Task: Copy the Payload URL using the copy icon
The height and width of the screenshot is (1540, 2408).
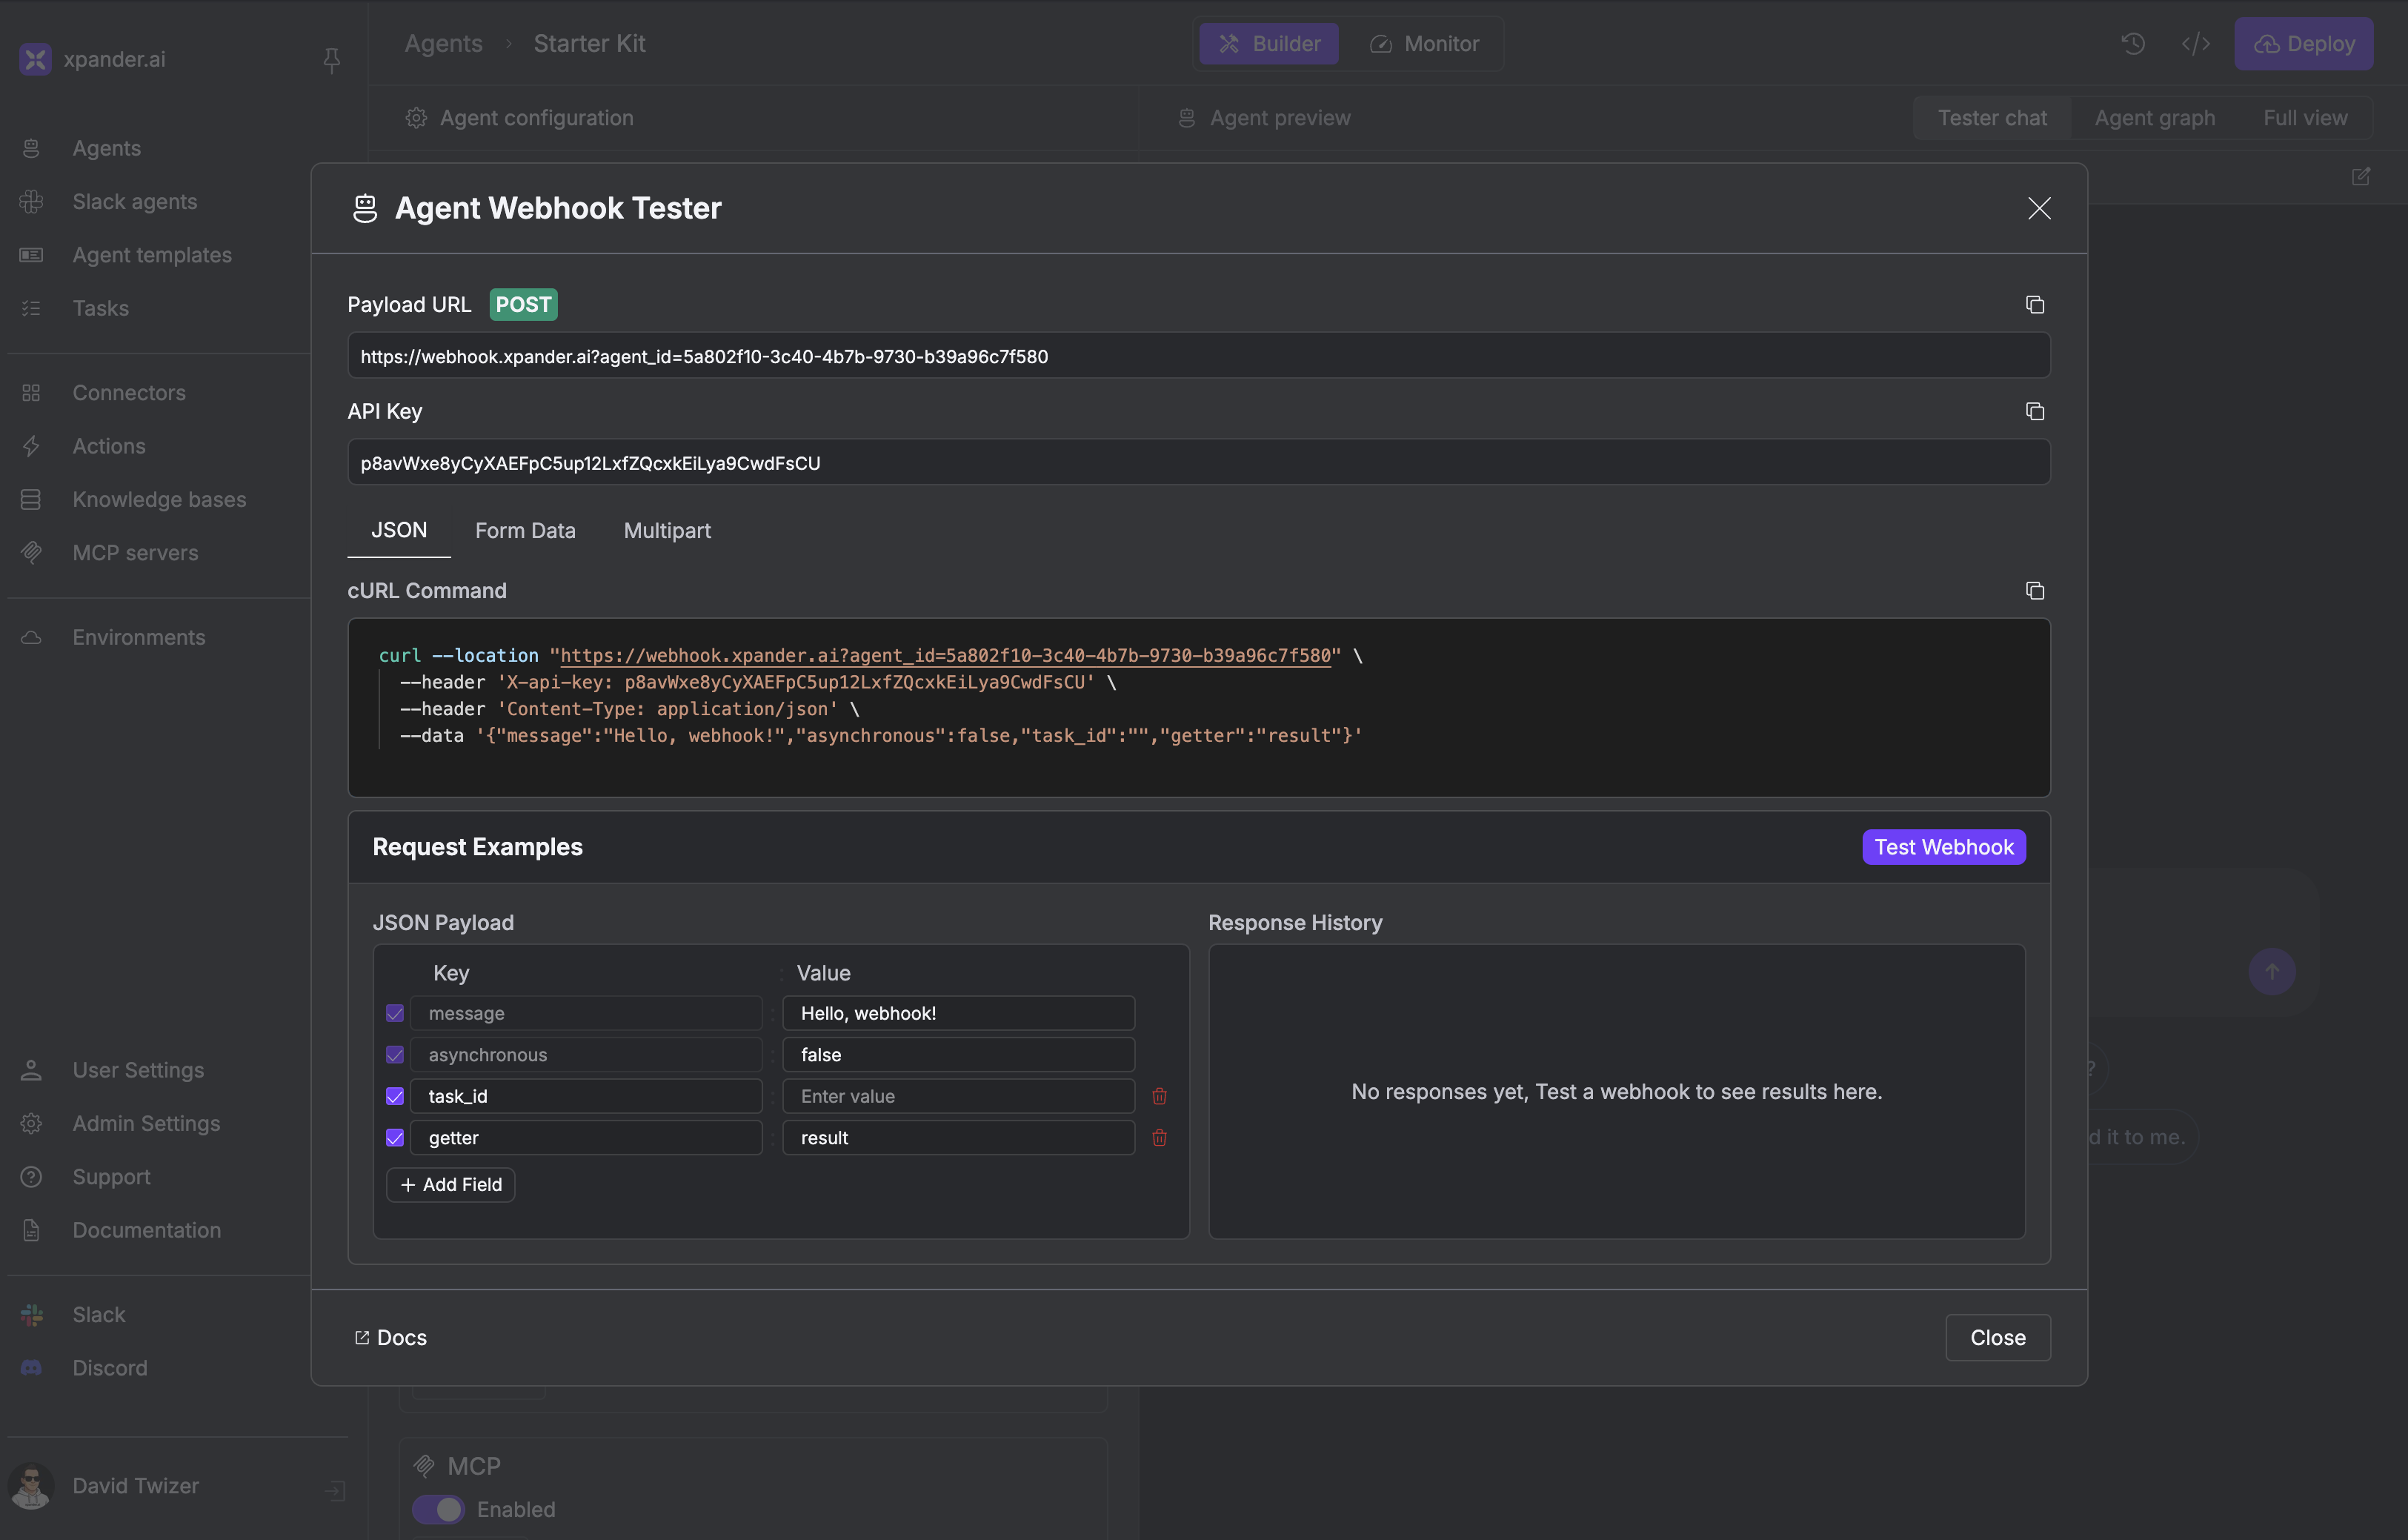Action: pyautogui.click(x=2035, y=304)
